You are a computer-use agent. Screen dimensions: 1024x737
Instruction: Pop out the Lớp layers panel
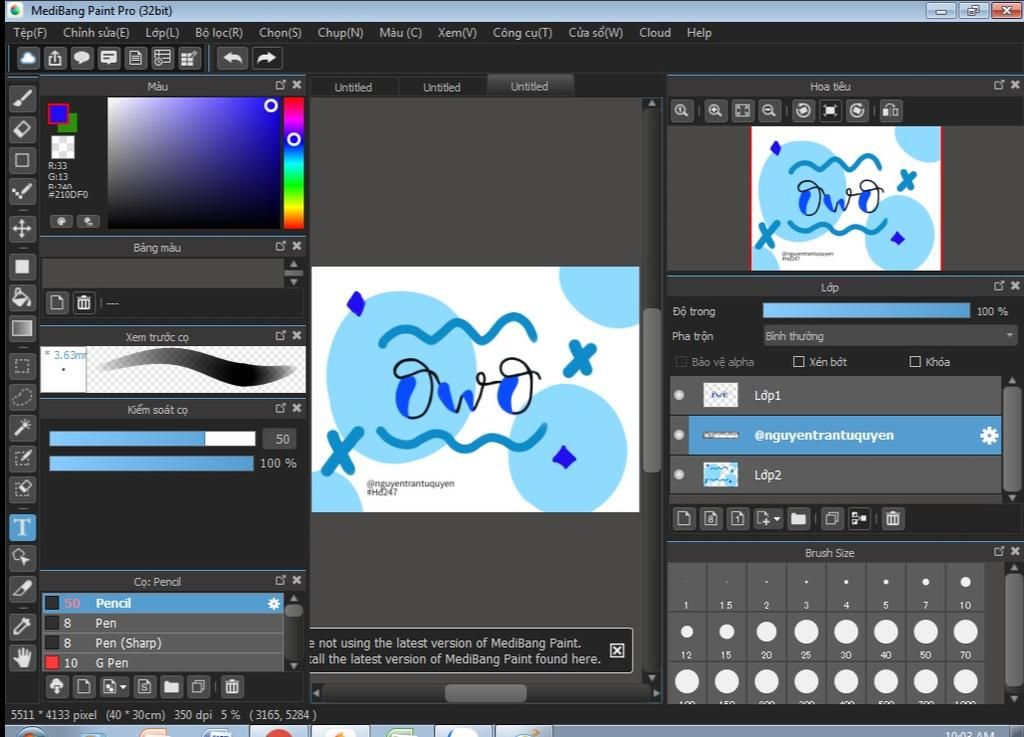[x=999, y=286]
